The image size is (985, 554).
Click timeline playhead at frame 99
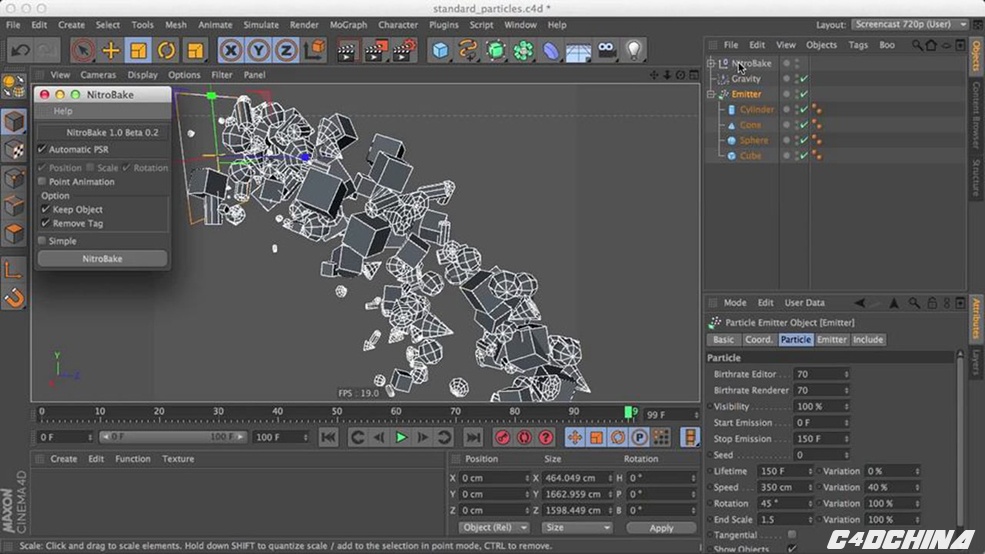point(628,412)
